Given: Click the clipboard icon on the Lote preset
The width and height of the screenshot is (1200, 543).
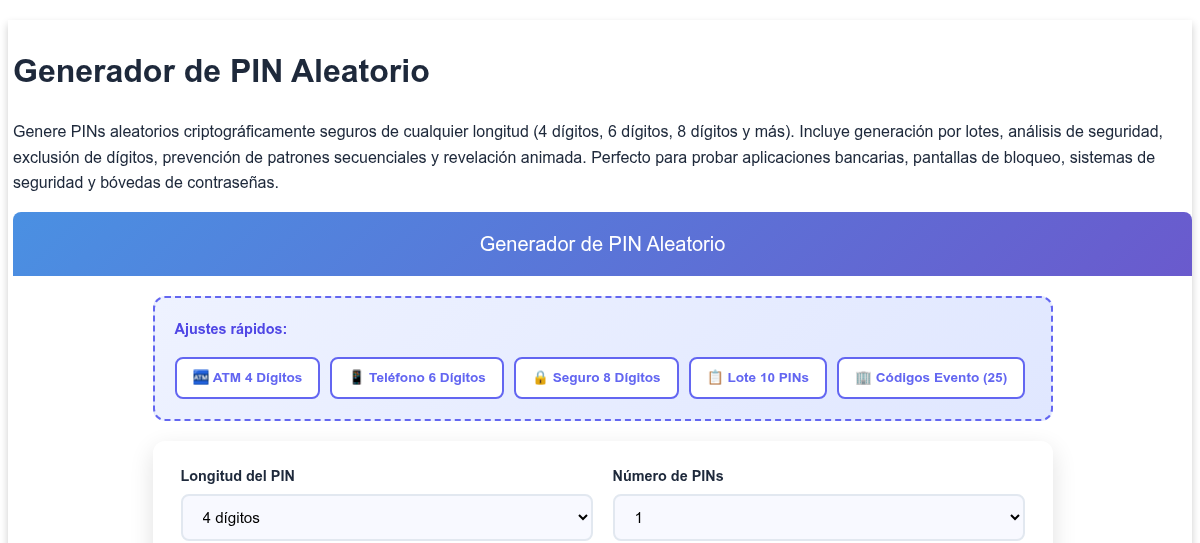Looking at the screenshot, I should [715, 378].
